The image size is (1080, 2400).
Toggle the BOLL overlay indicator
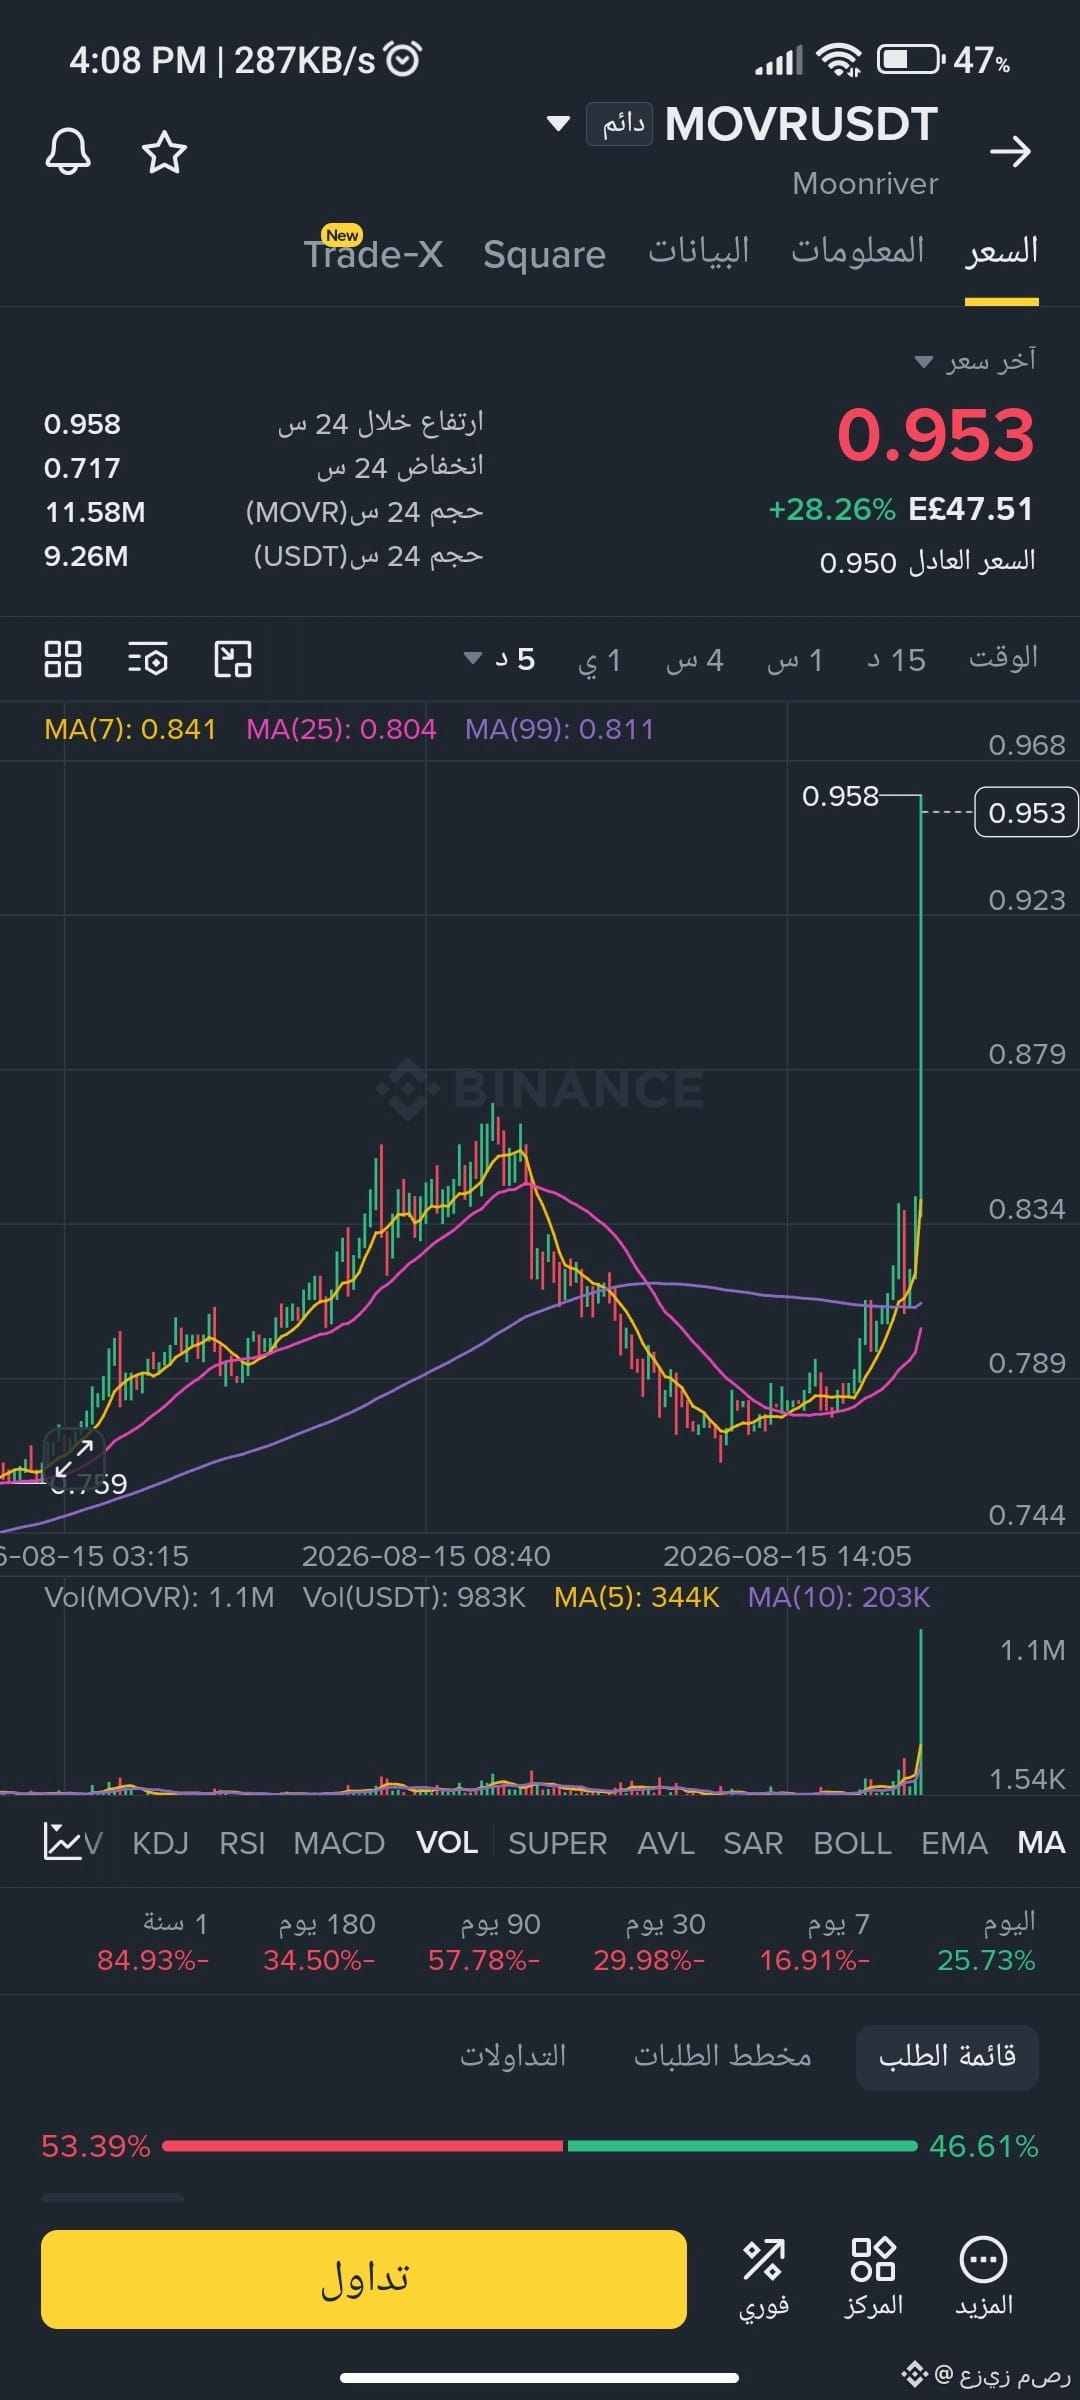tap(852, 1843)
